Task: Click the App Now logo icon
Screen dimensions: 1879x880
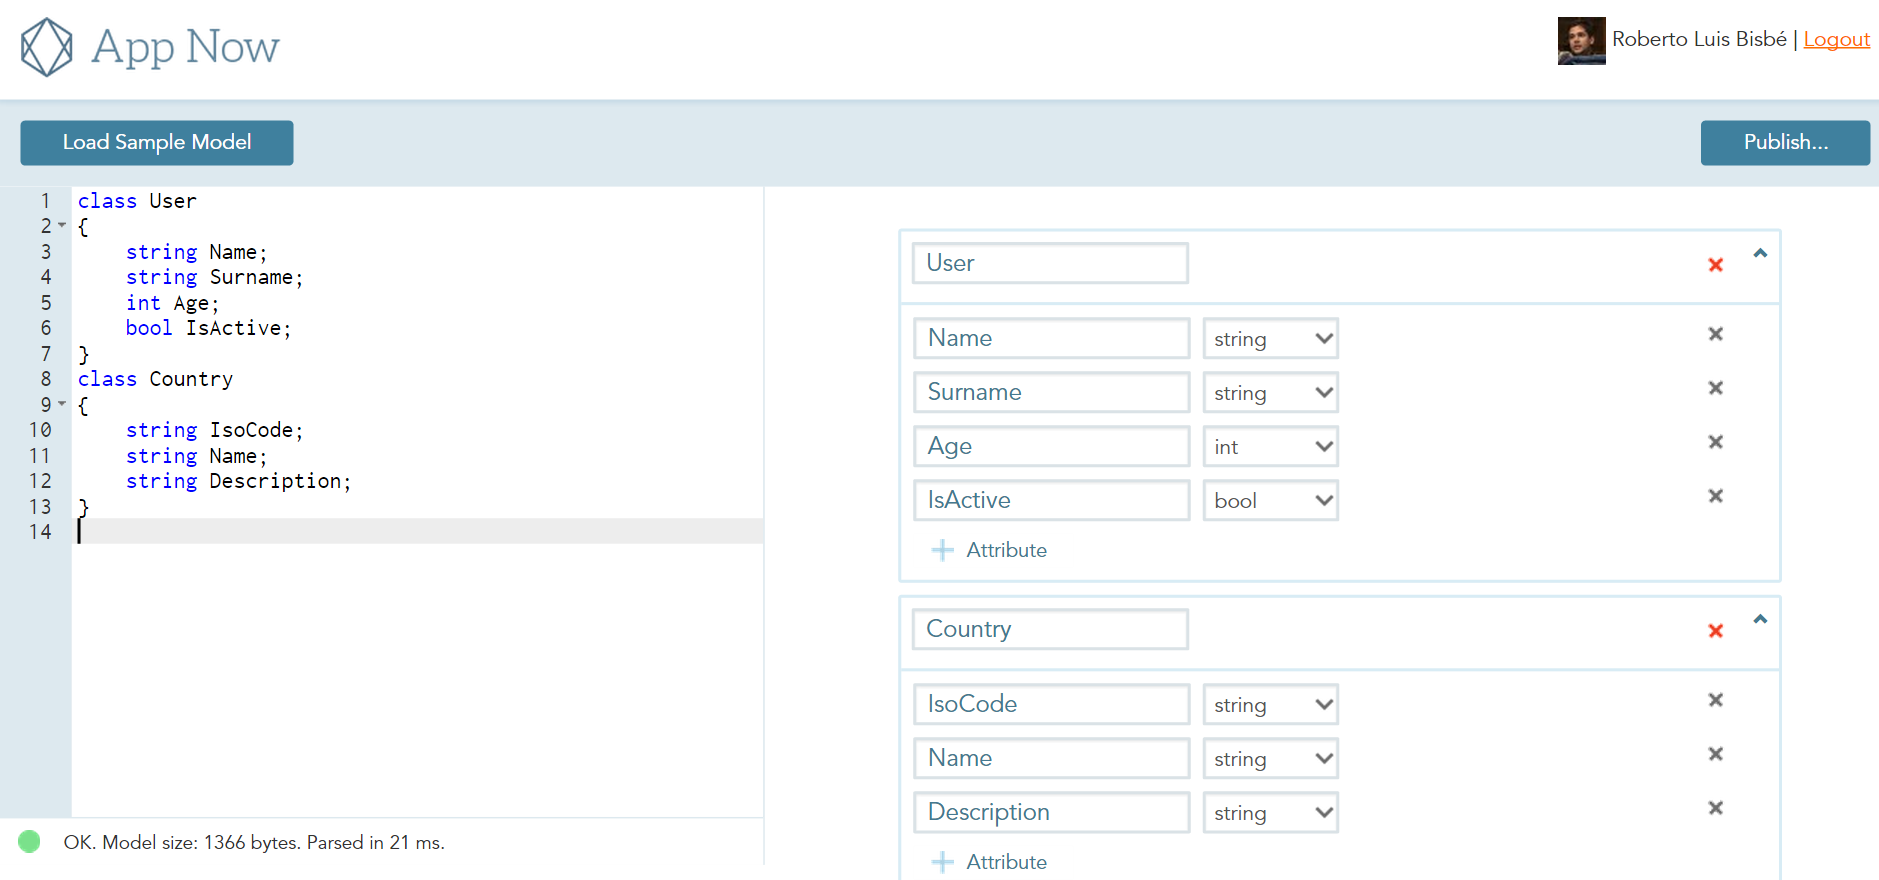Action: coord(47,47)
